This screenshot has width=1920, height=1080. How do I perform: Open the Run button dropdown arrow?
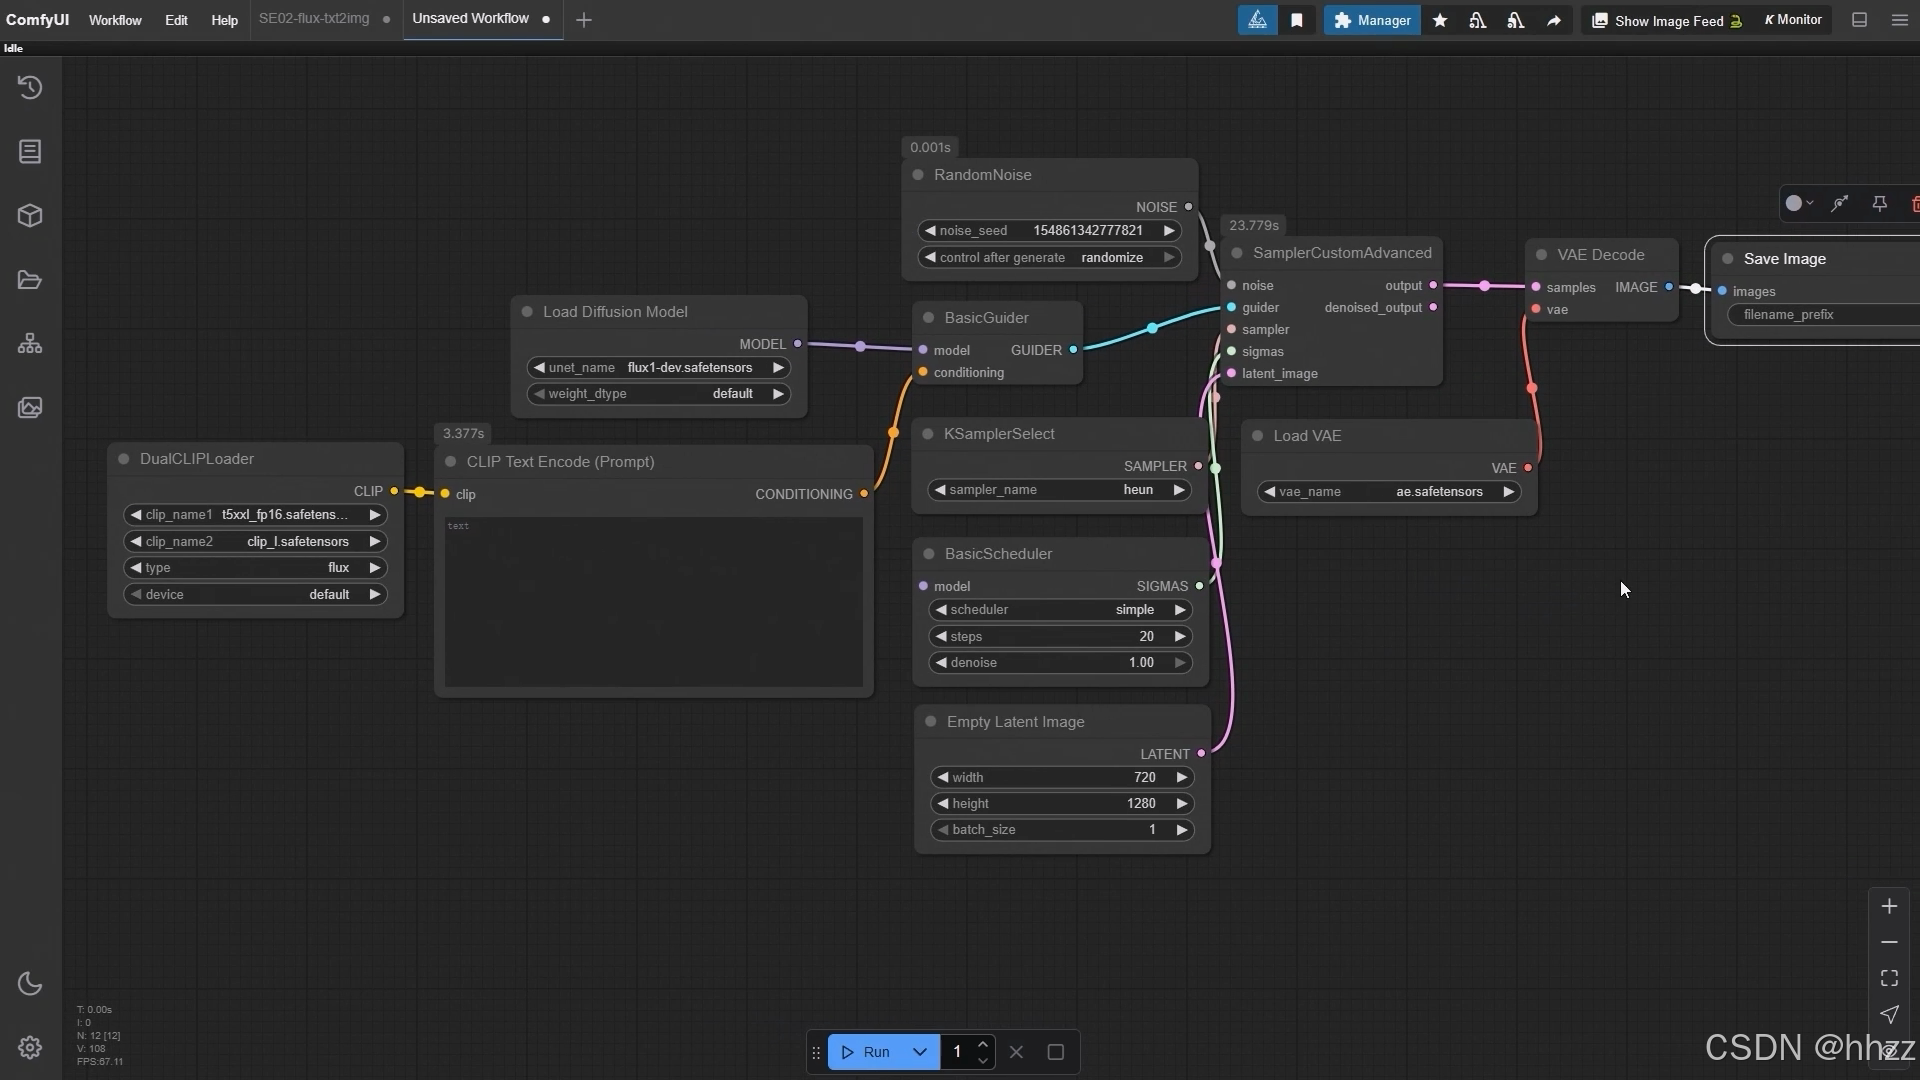coord(919,1052)
